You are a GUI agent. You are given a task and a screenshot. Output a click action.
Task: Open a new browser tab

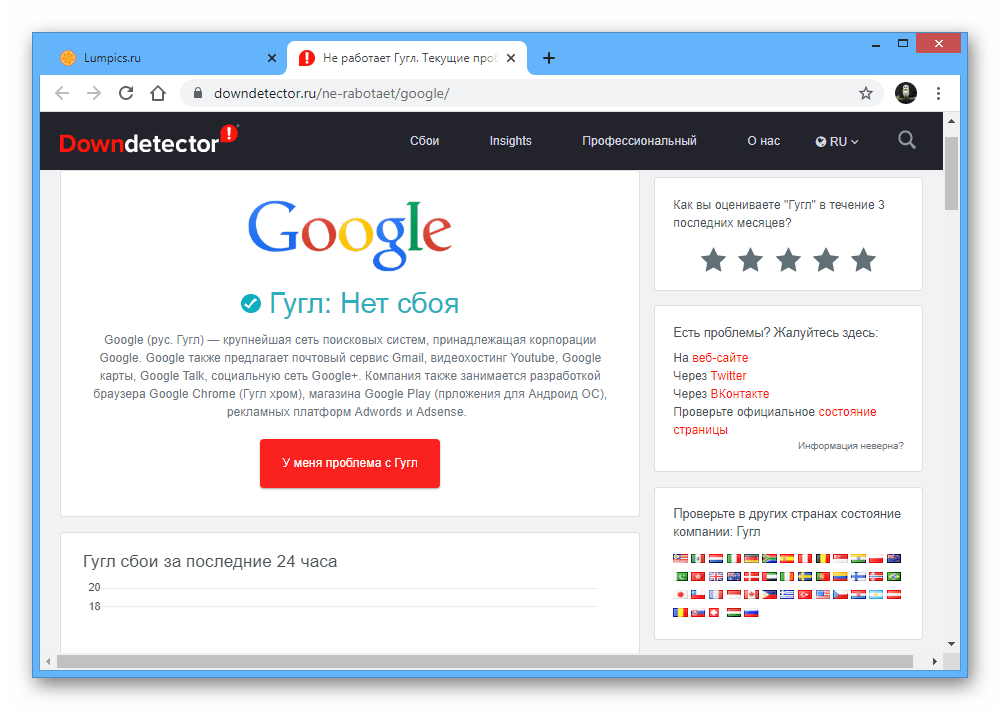click(548, 58)
